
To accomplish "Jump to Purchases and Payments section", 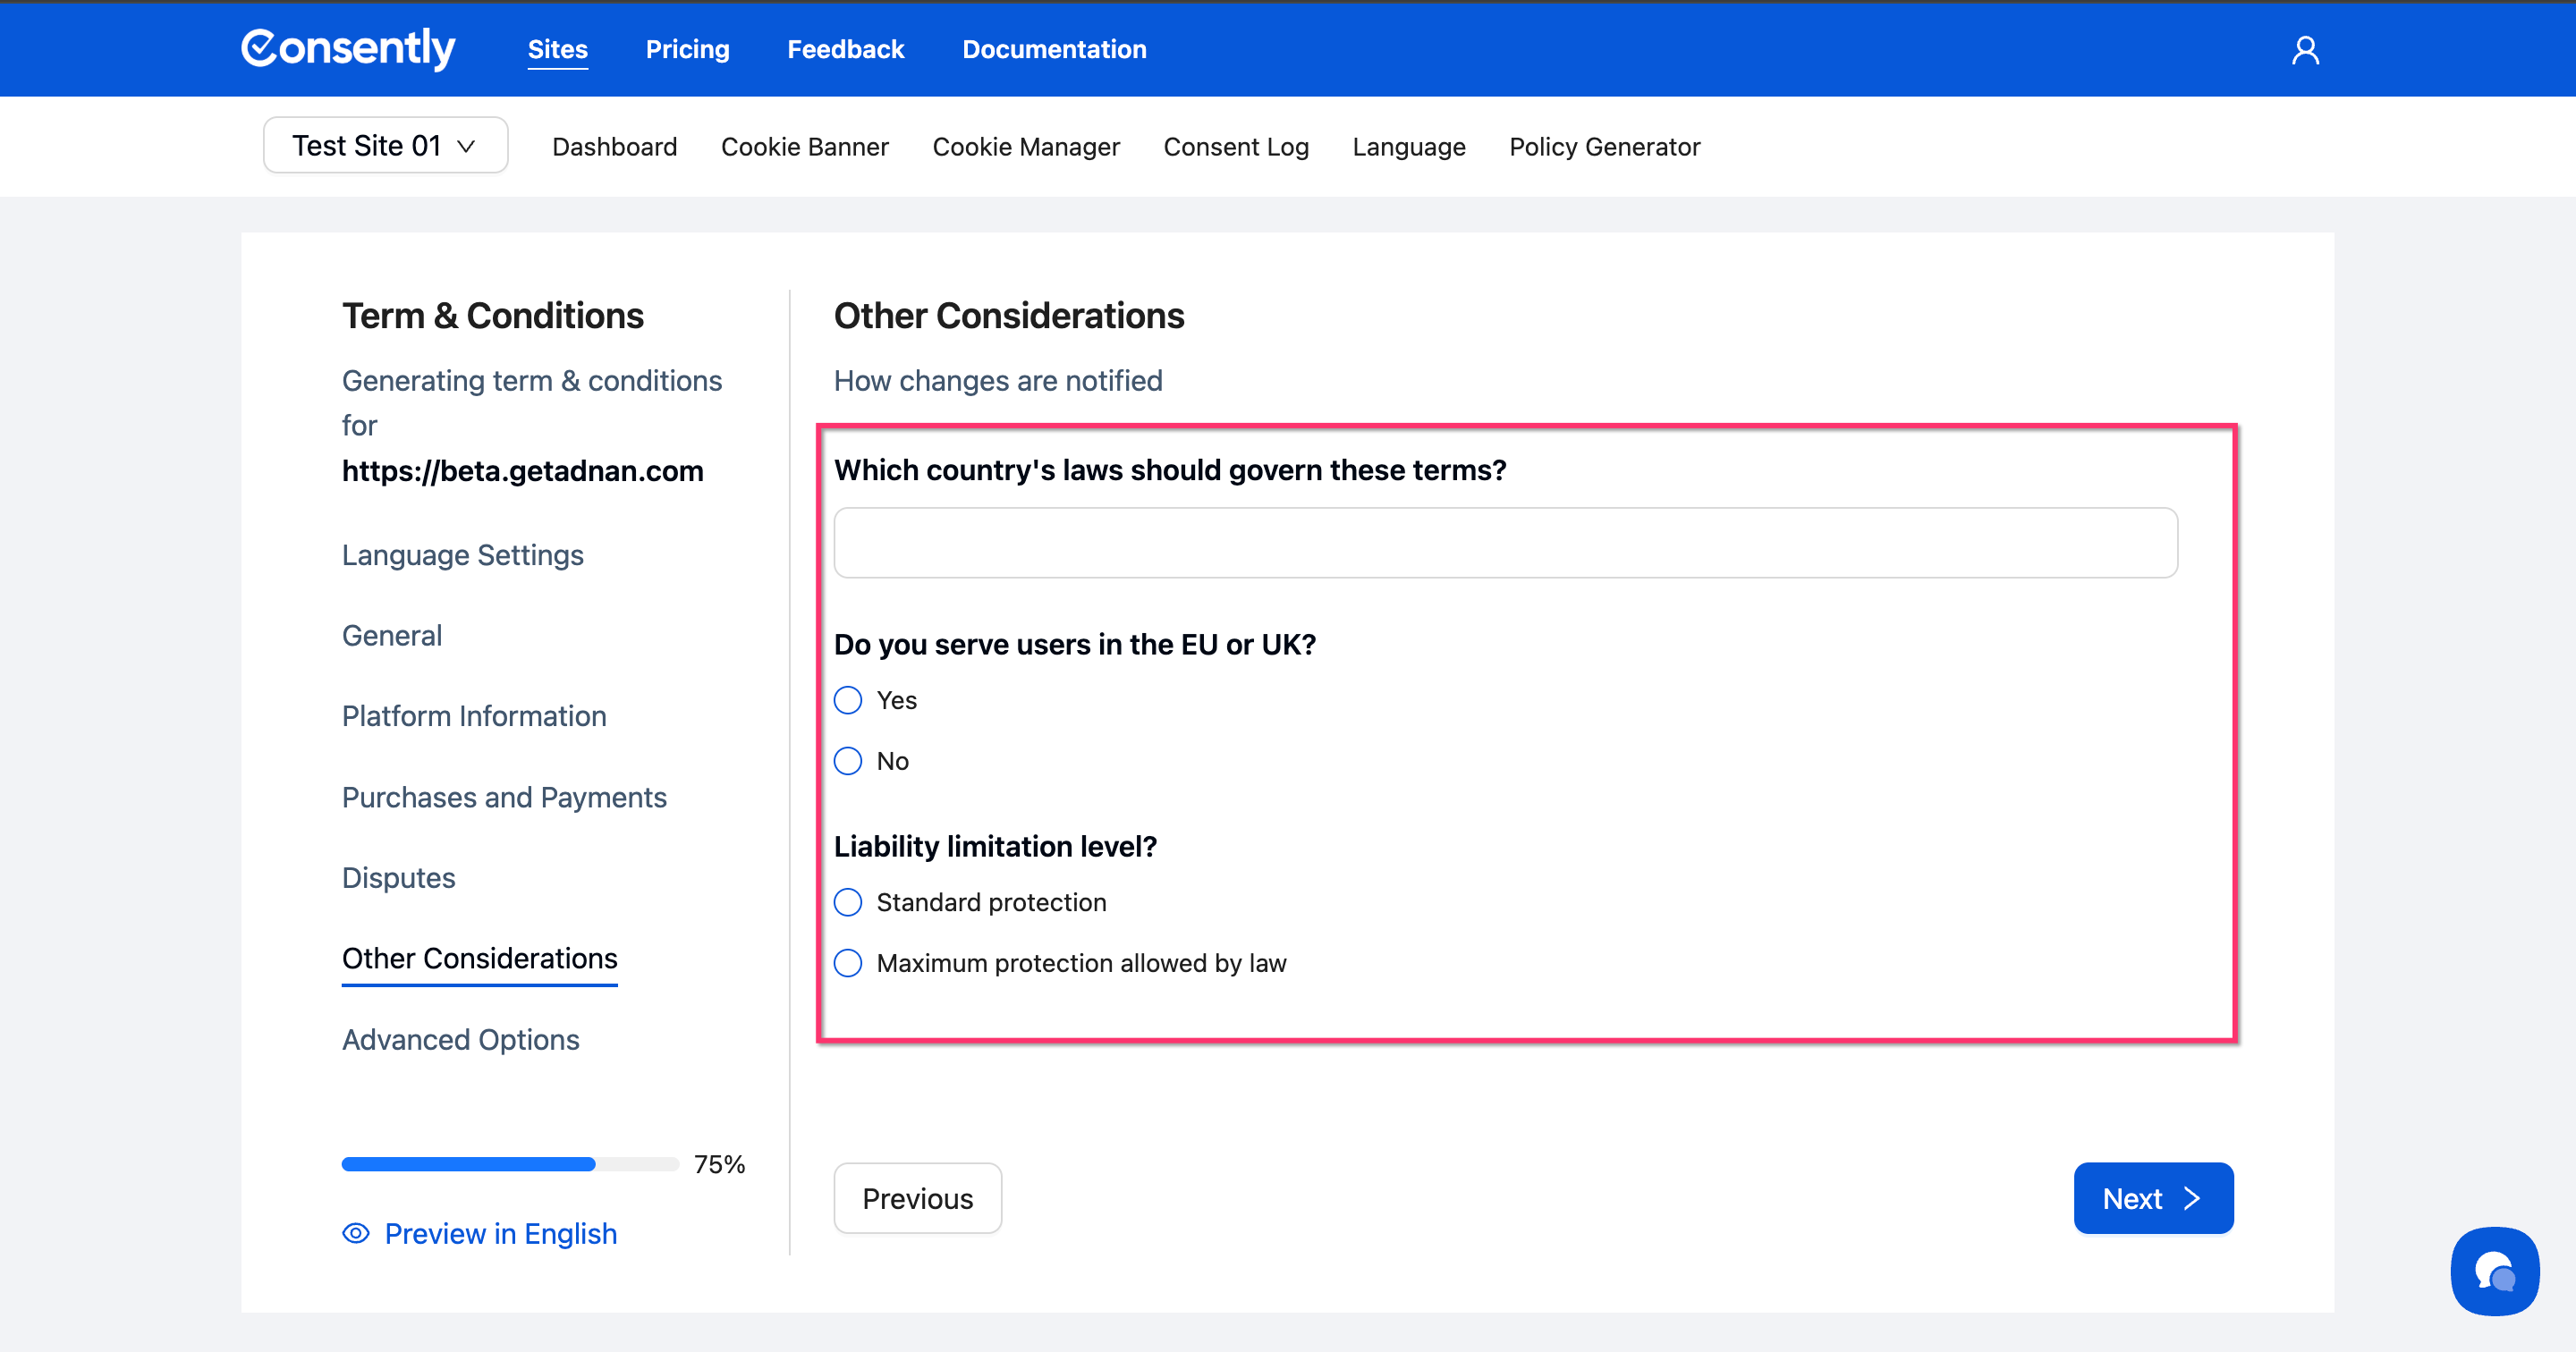I will point(504,797).
